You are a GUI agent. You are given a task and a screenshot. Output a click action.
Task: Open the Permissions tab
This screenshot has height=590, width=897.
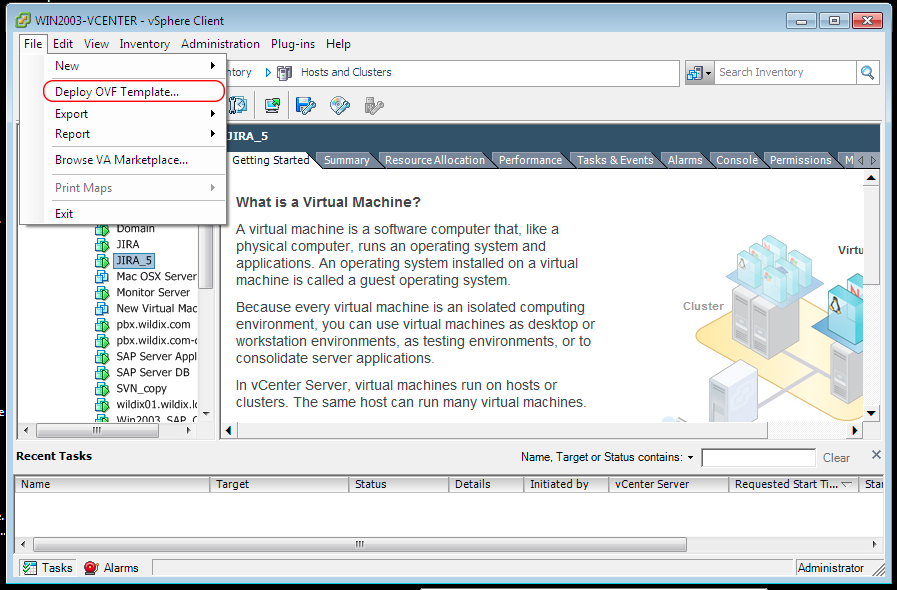click(x=800, y=160)
